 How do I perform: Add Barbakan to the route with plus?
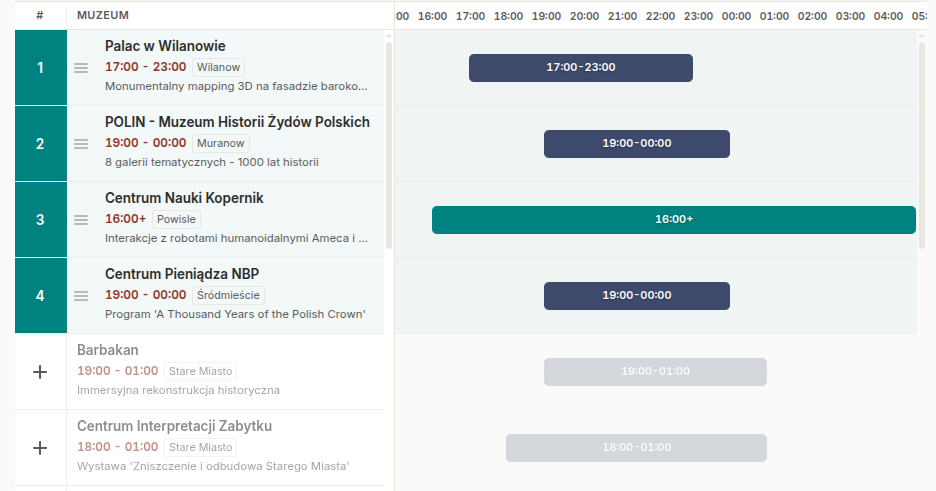(x=40, y=372)
